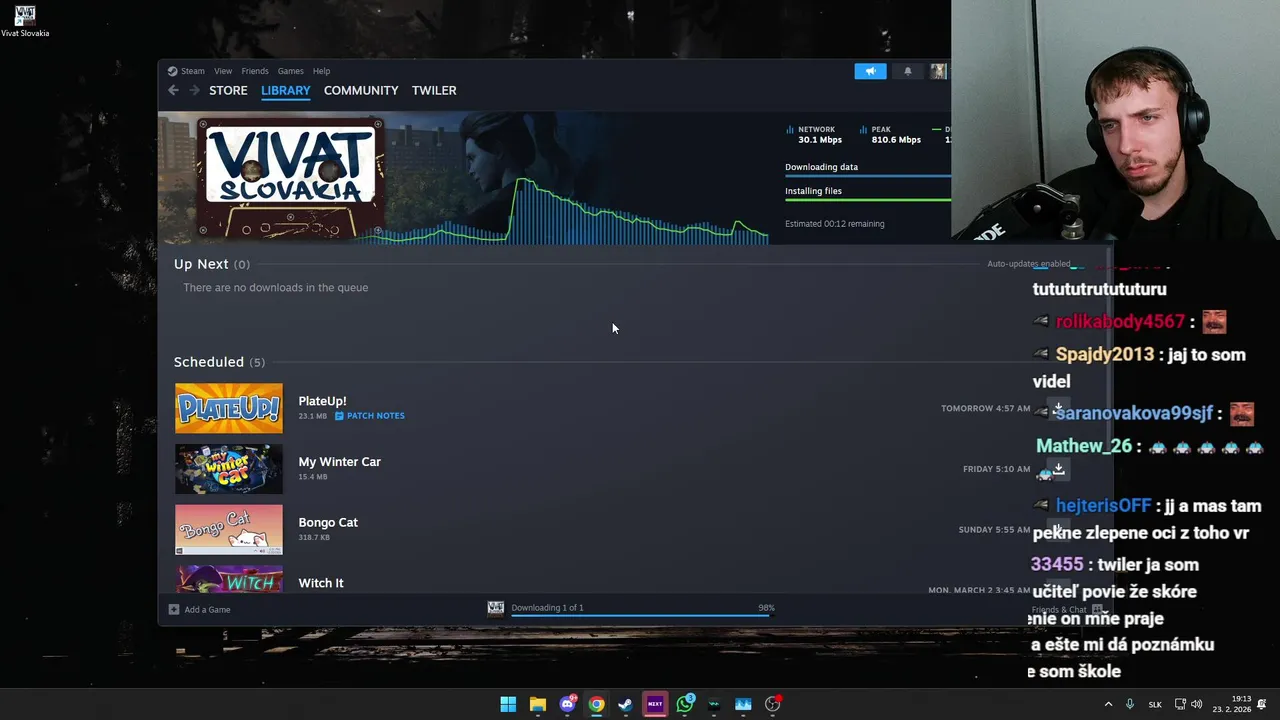This screenshot has width=1280, height=720.
Task: Open PlateUp! PATCH NOTES
Action: pyautogui.click(x=370, y=416)
